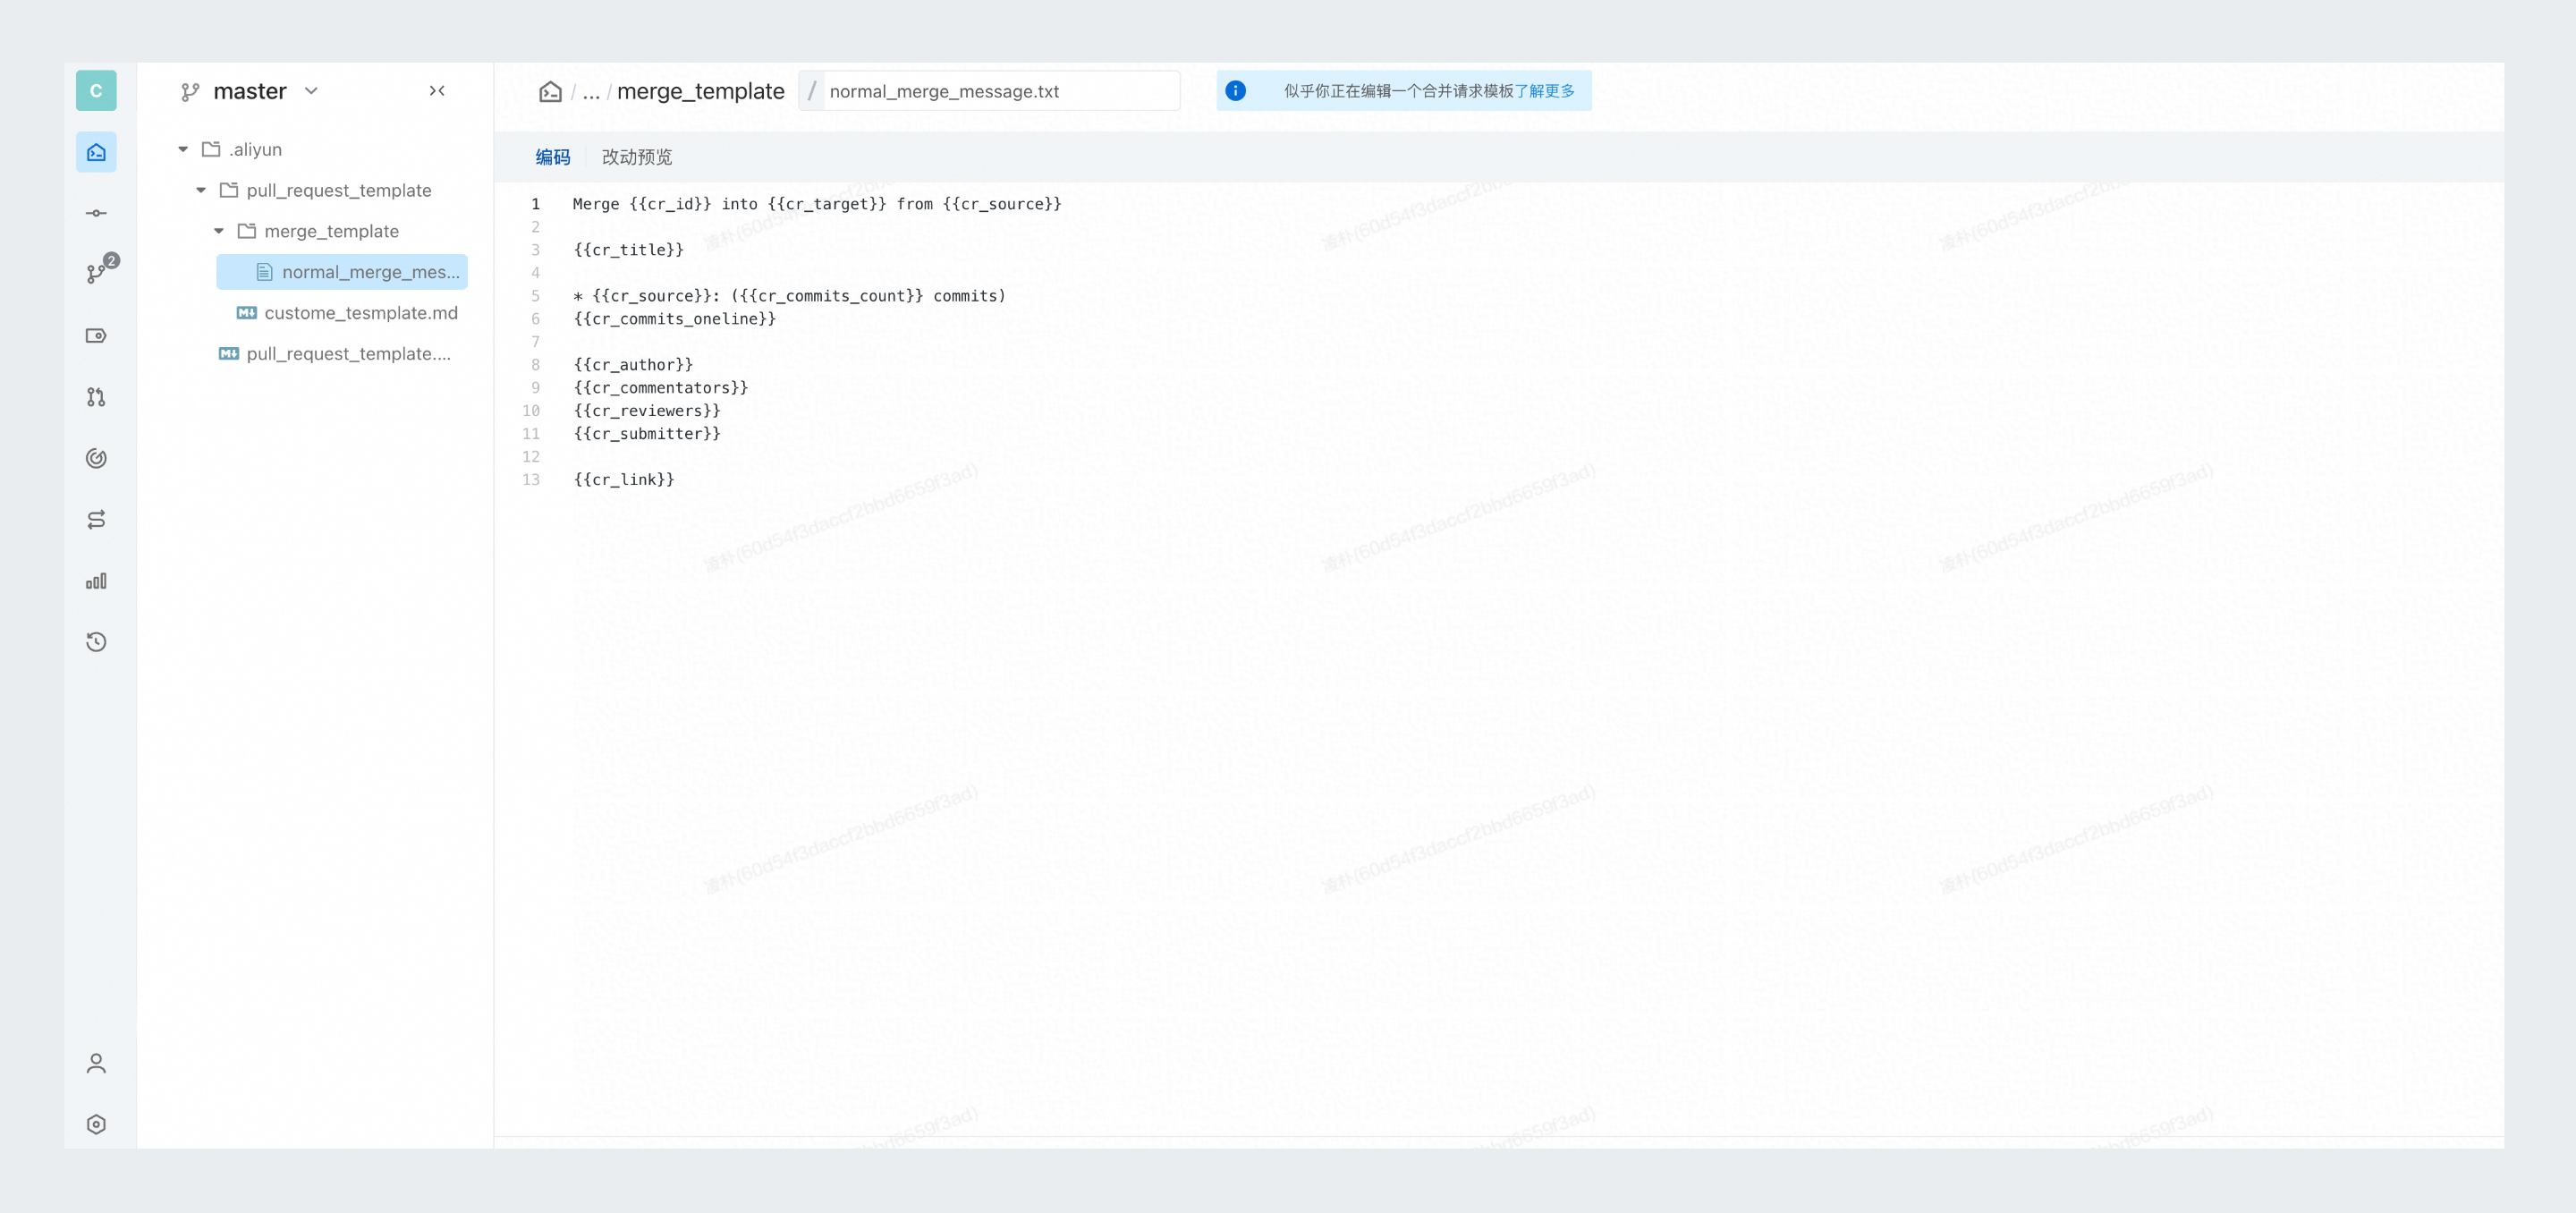Collapse the pull_request_template folder arrow
The width and height of the screenshot is (2576, 1213).
coord(201,190)
